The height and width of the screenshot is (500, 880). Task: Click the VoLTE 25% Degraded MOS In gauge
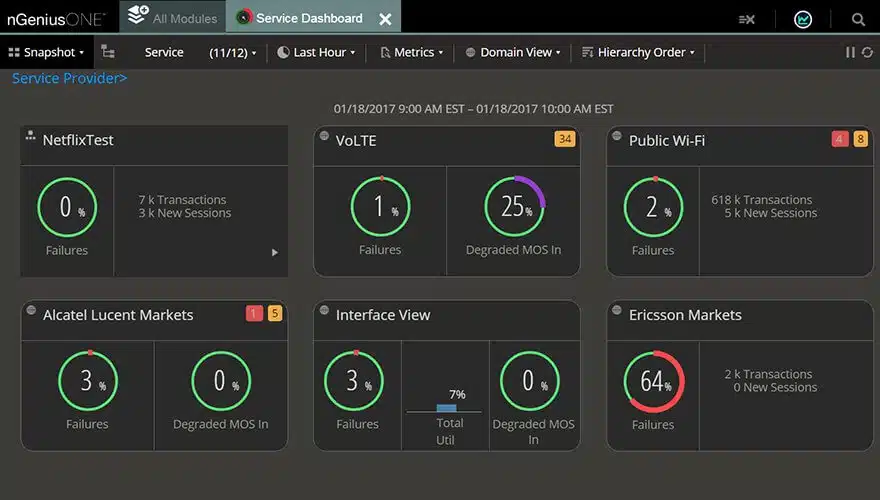[515, 207]
